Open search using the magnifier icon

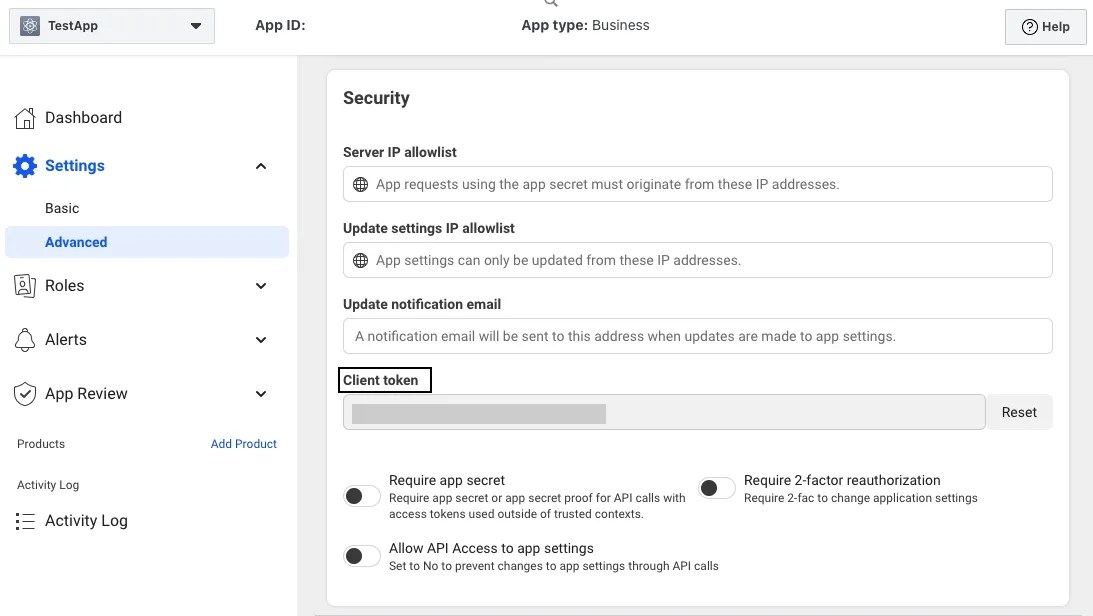[550, 4]
